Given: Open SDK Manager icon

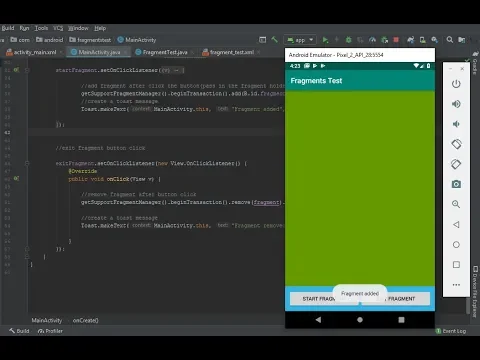Looking at the screenshot, I should tap(434, 40).
